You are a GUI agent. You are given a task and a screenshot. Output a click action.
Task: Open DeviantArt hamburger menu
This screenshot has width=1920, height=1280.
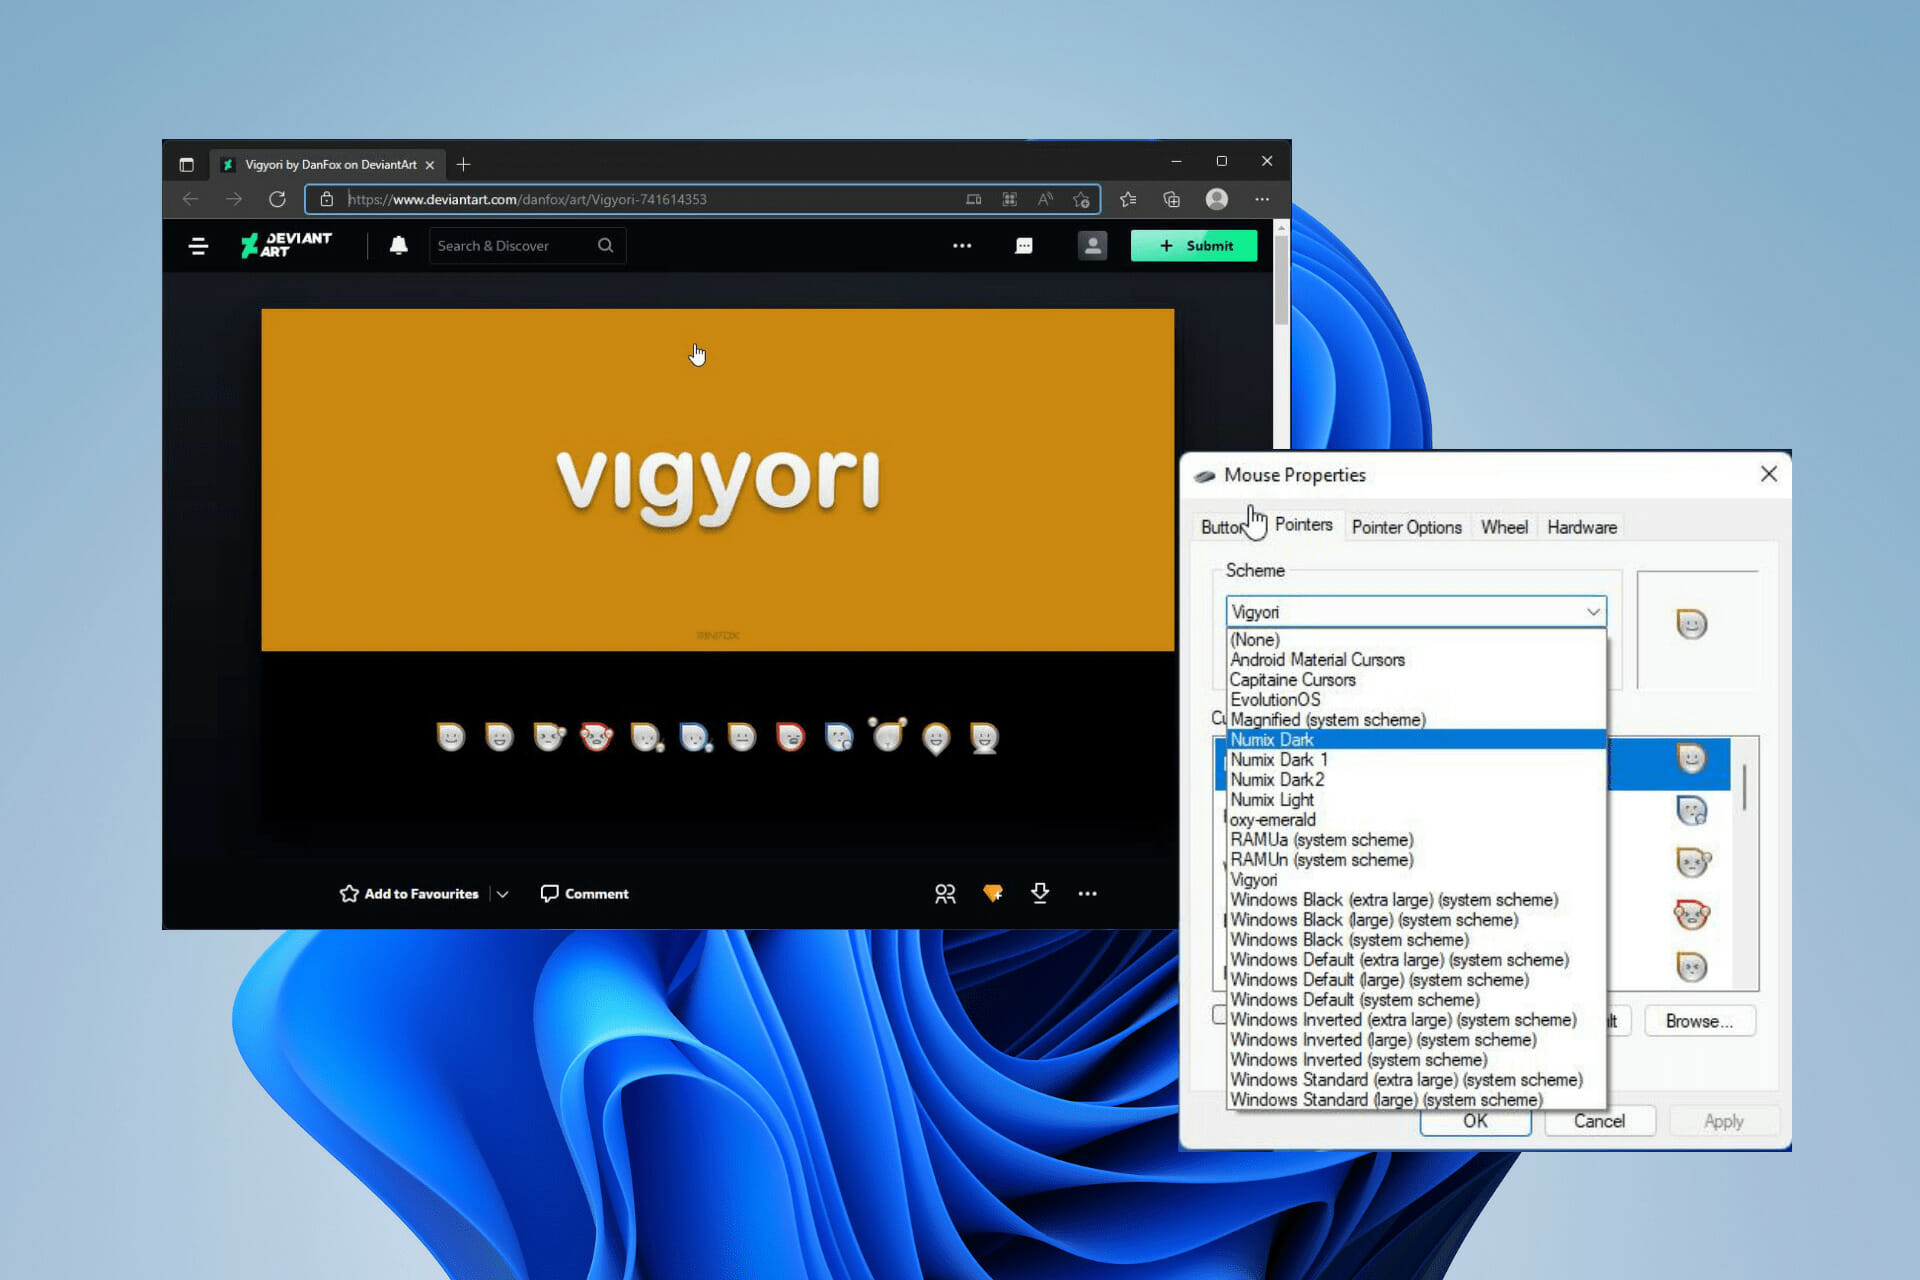click(x=198, y=246)
